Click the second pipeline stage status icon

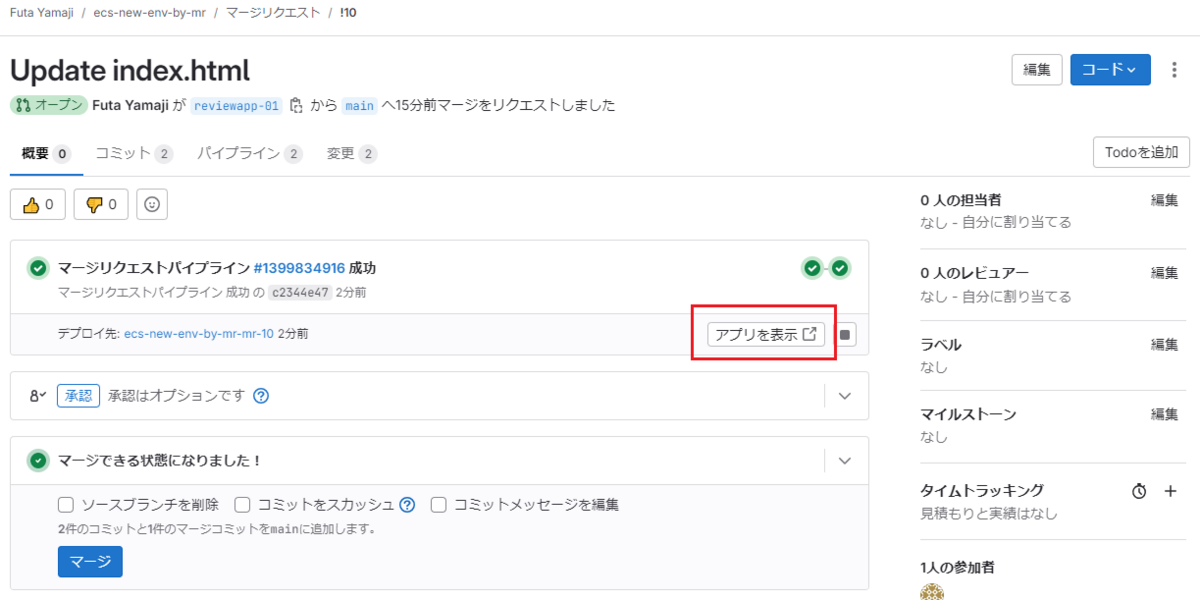coord(840,268)
